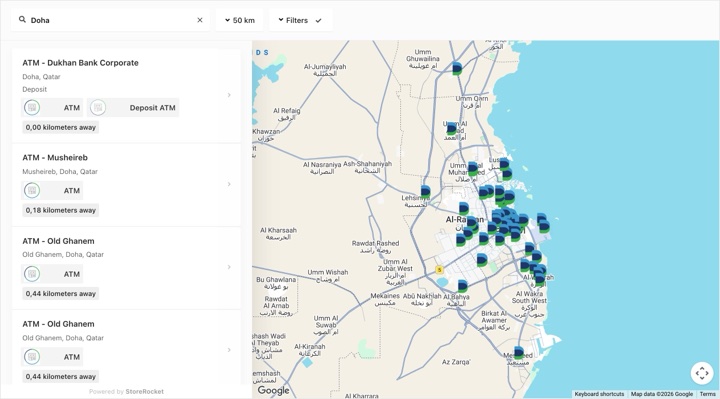Click ATM tag in Dukhan Bank Corporate card
The image size is (720, 399).
tap(52, 108)
